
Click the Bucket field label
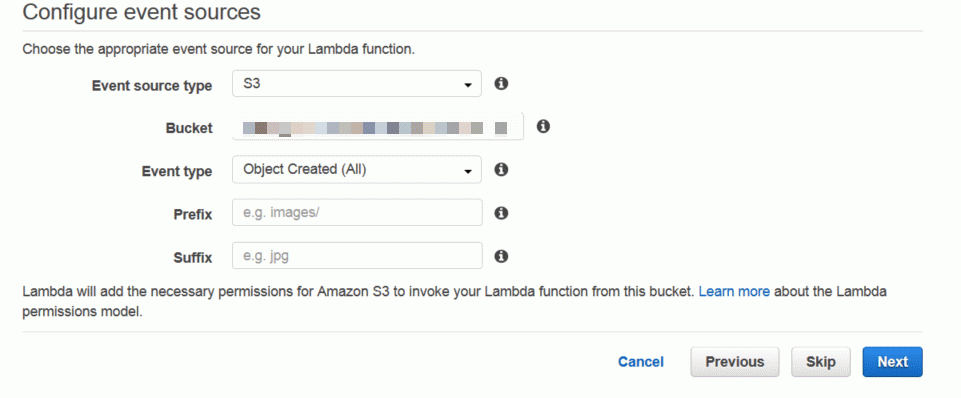[189, 128]
